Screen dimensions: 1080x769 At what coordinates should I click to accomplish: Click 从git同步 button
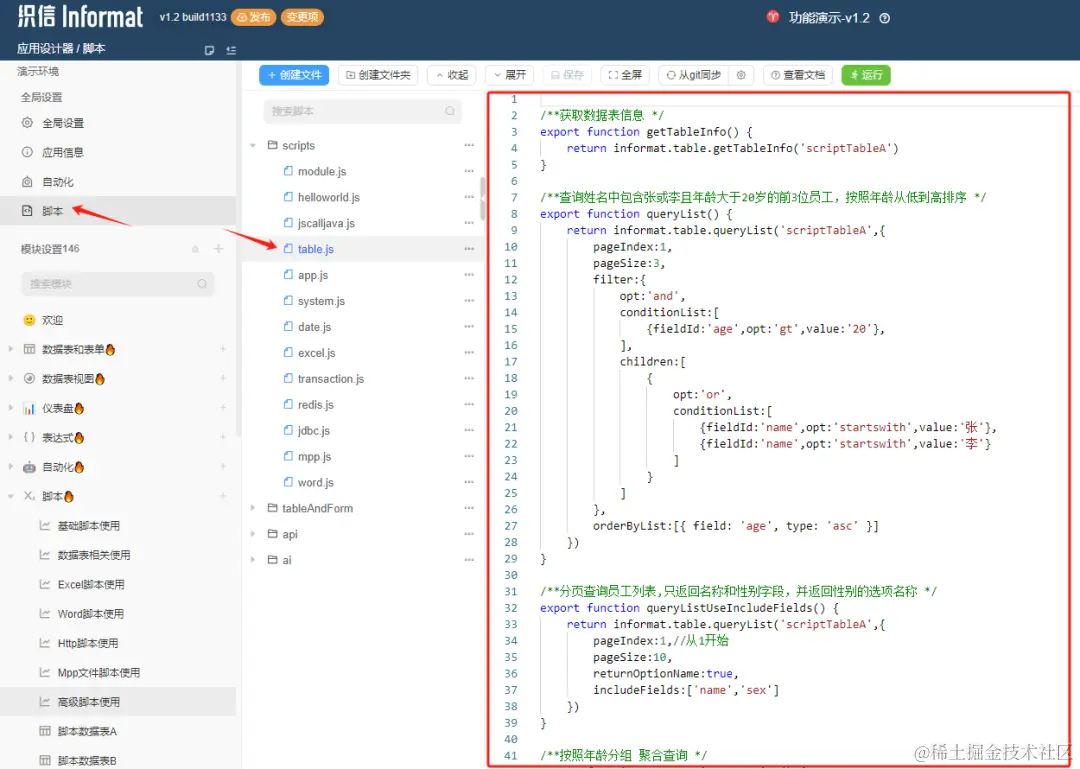click(x=694, y=75)
